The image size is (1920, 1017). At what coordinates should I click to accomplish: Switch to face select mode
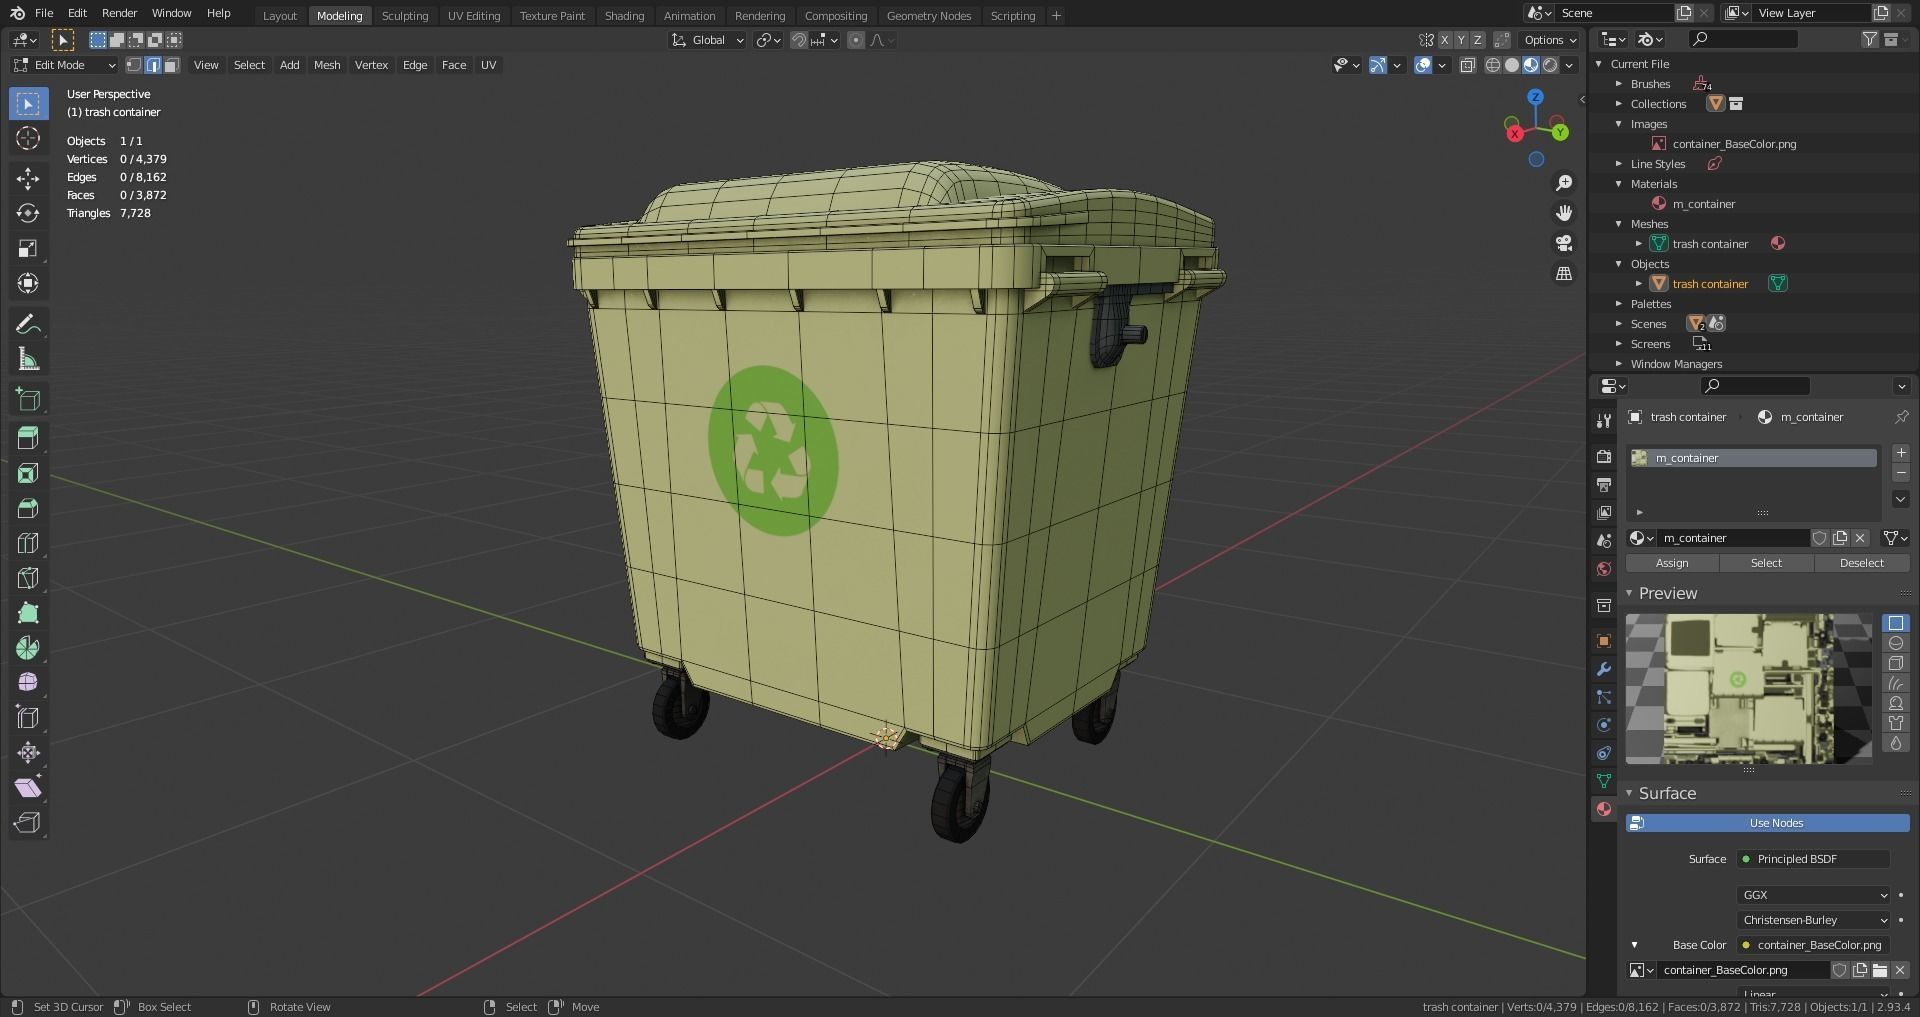[172, 65]
